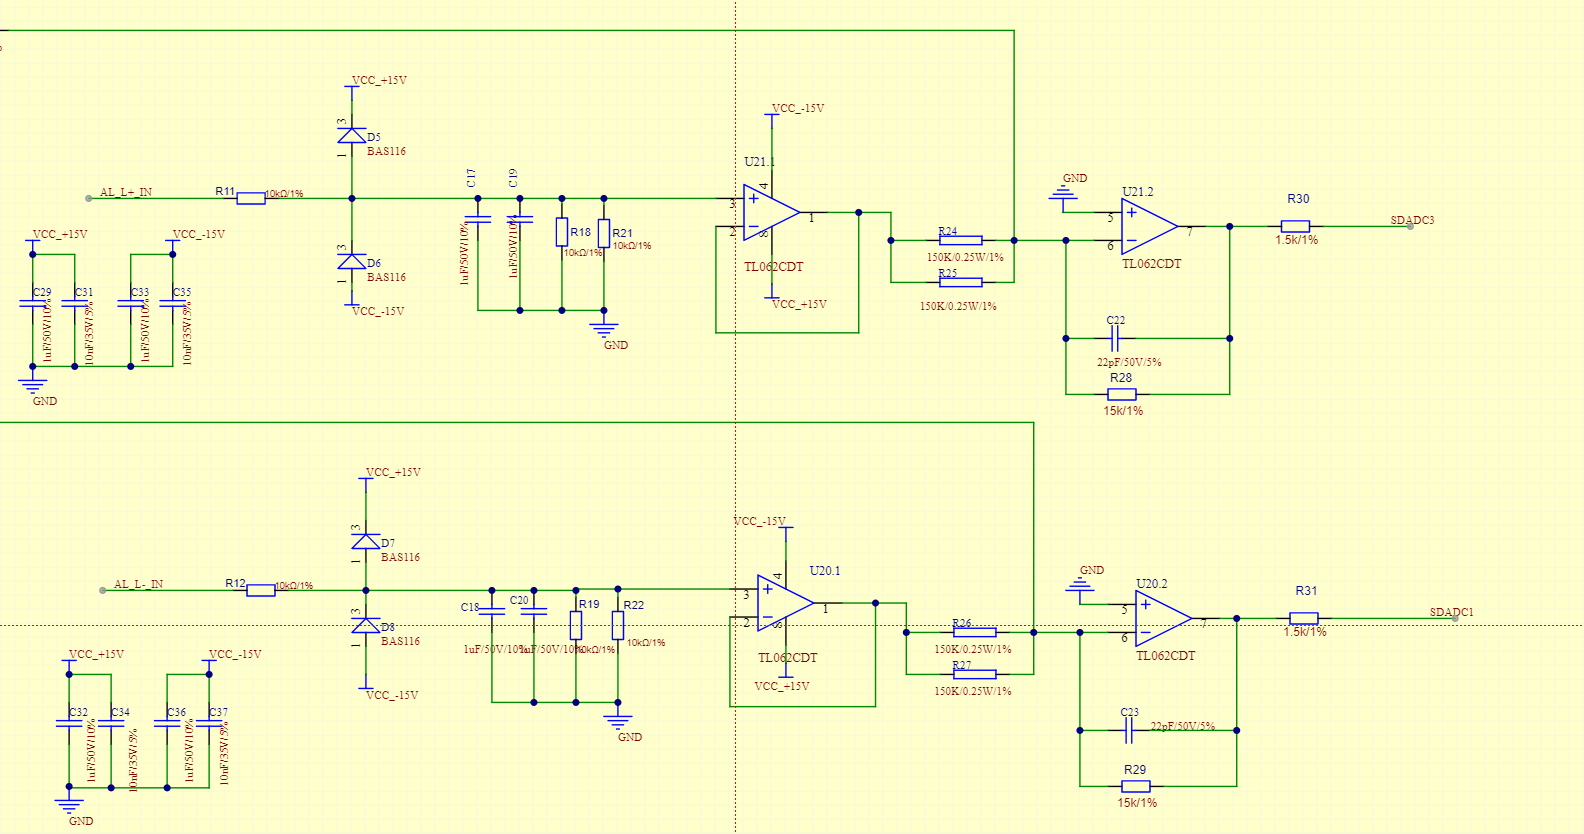Viewport: 1584px width, 834px height.
Task: Click TL062CDT text under U21.1
Action: (x=773, y=267)
